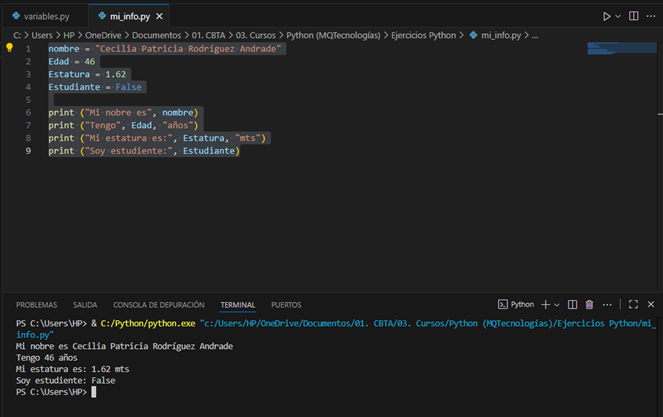Screen dimensions: 663x417
Task: Open the PROBLEMAS panel tab
Action: coord(36,304)
